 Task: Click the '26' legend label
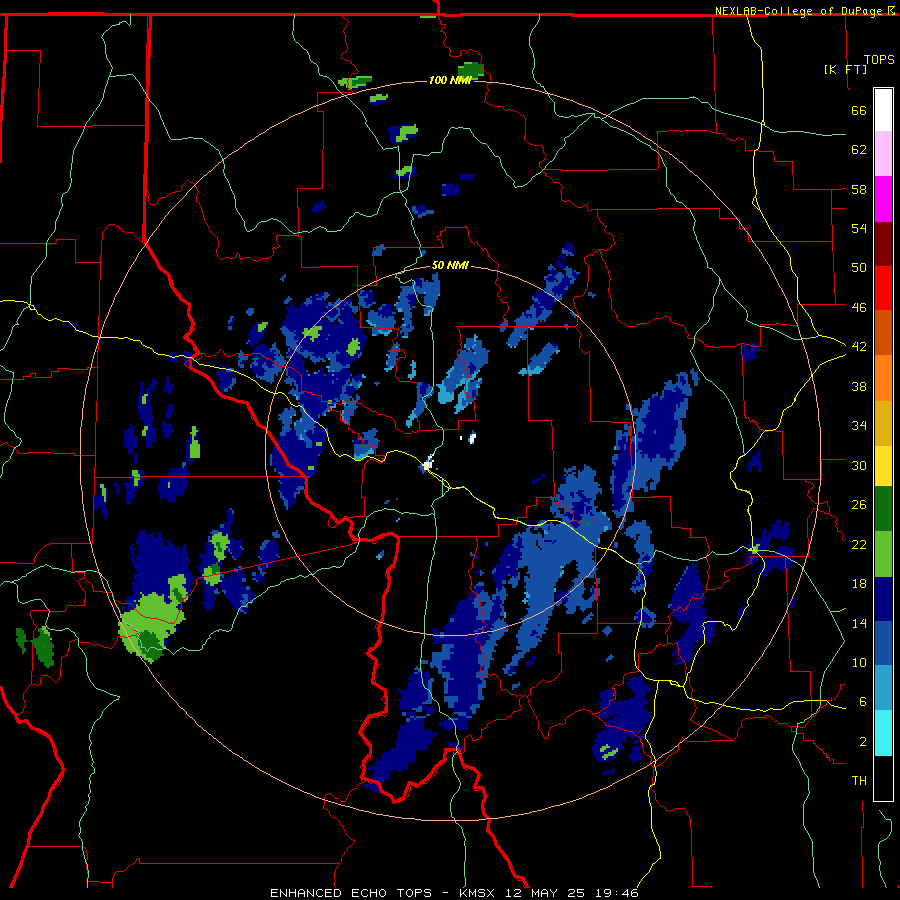click(x=859, y=505)
